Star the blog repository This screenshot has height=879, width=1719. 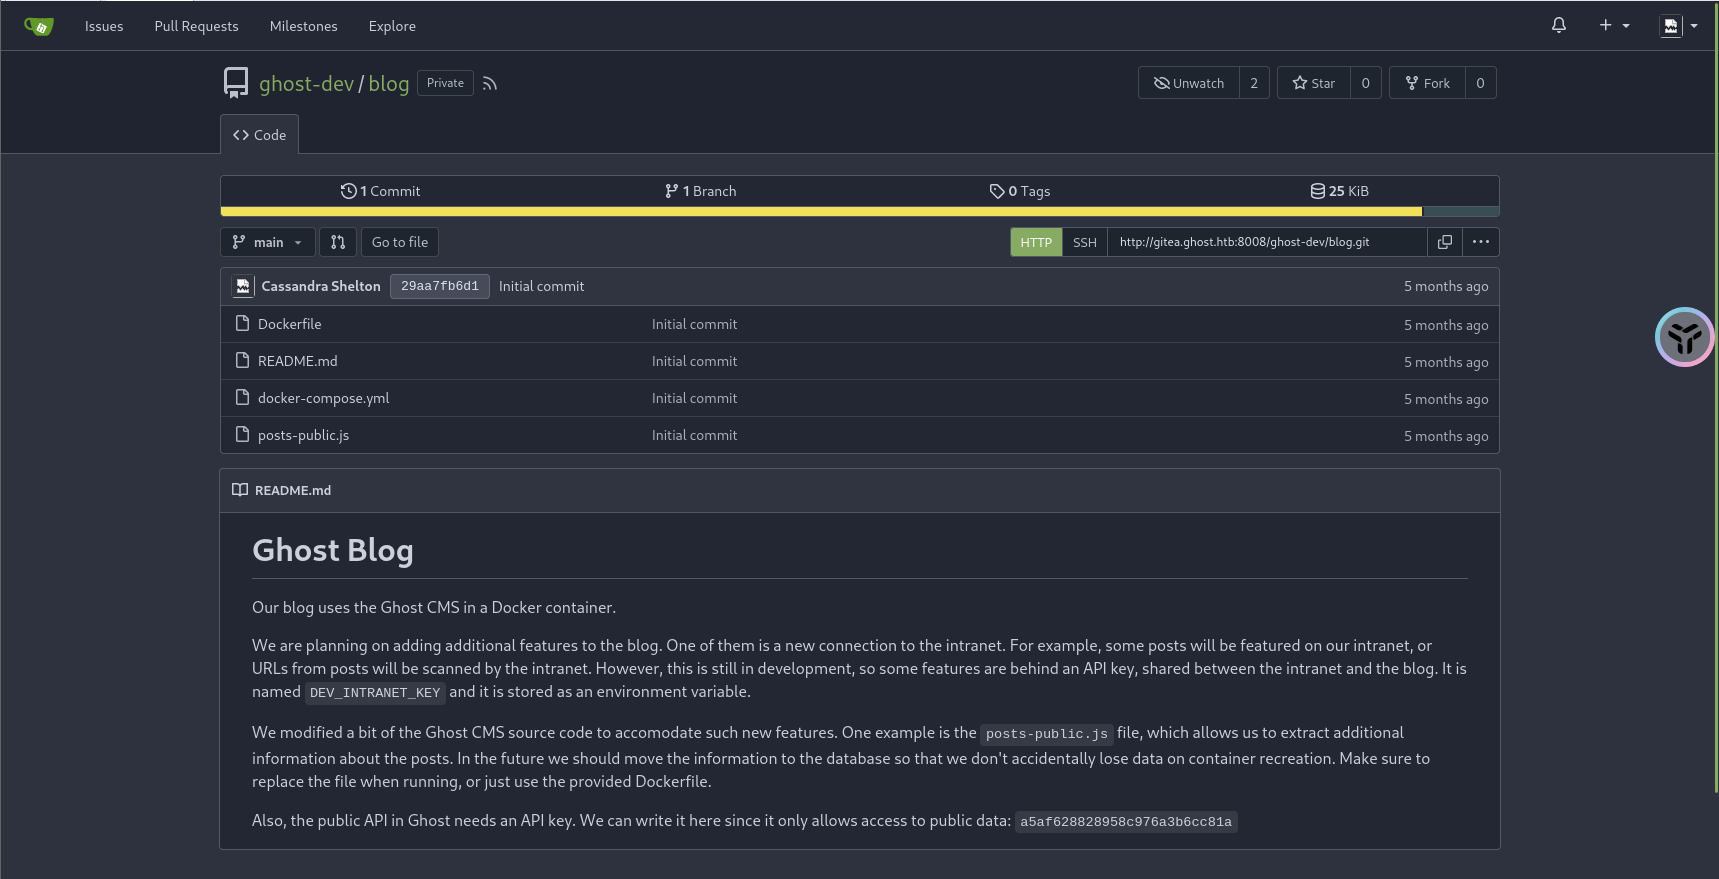click(1314, 83)
